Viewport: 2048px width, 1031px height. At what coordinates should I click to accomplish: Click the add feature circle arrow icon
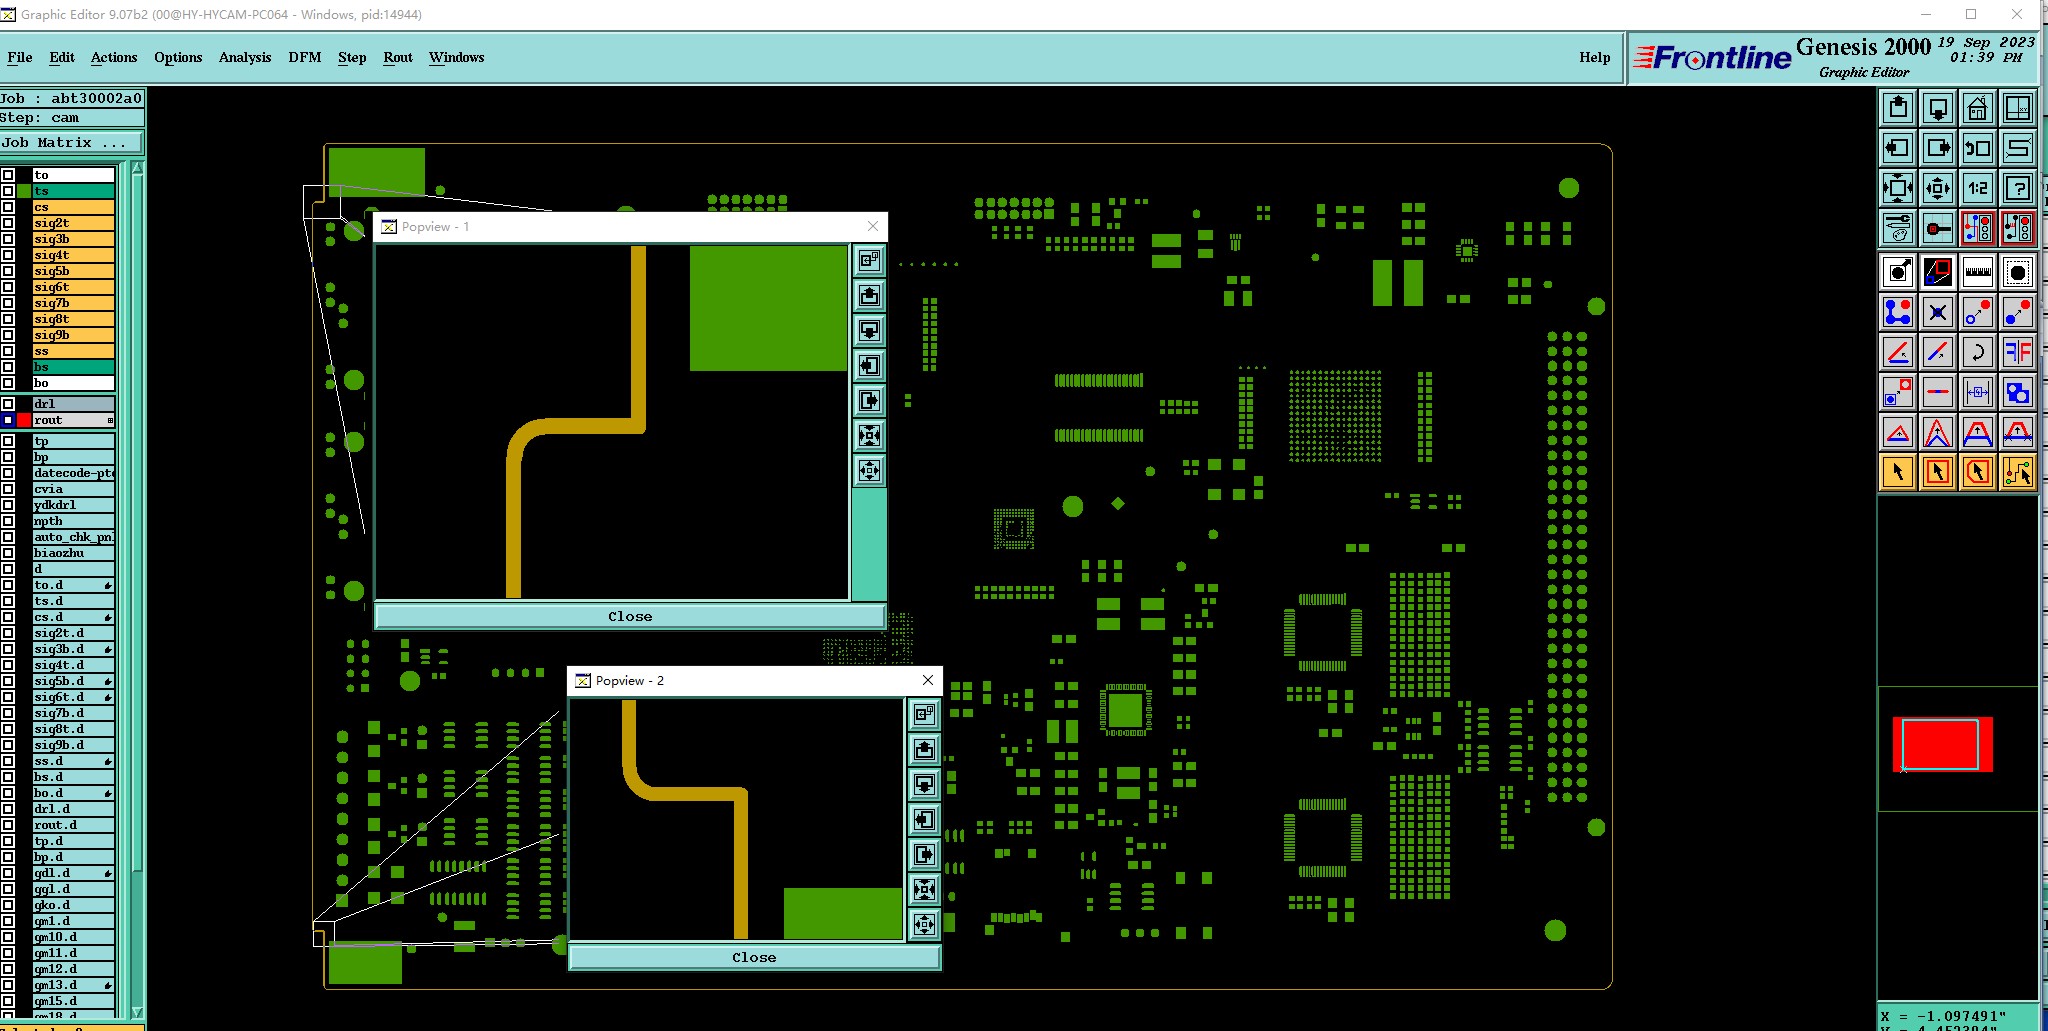(1898, 272)
